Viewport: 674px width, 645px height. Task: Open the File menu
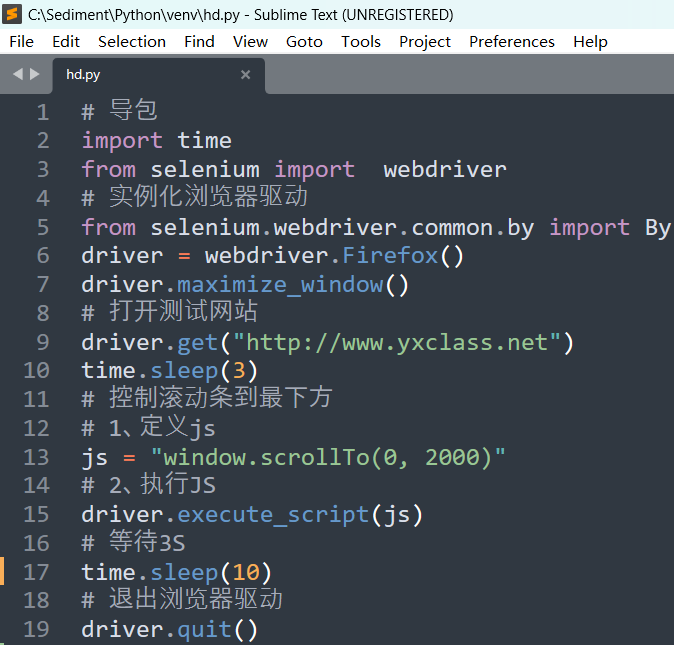[21, 42]
